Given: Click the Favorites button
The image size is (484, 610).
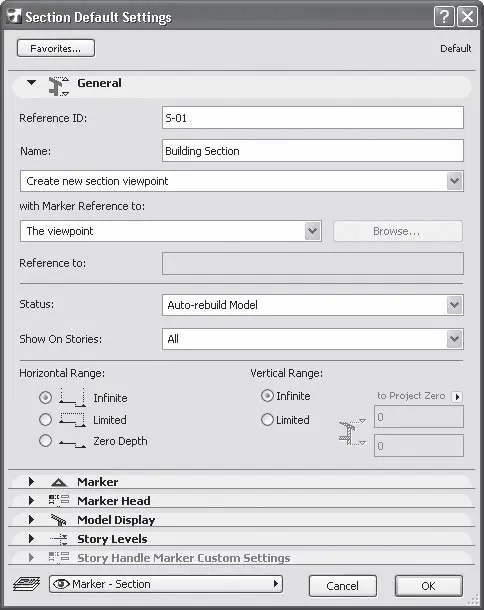Looking at the screenshot, I should point(56,48).
